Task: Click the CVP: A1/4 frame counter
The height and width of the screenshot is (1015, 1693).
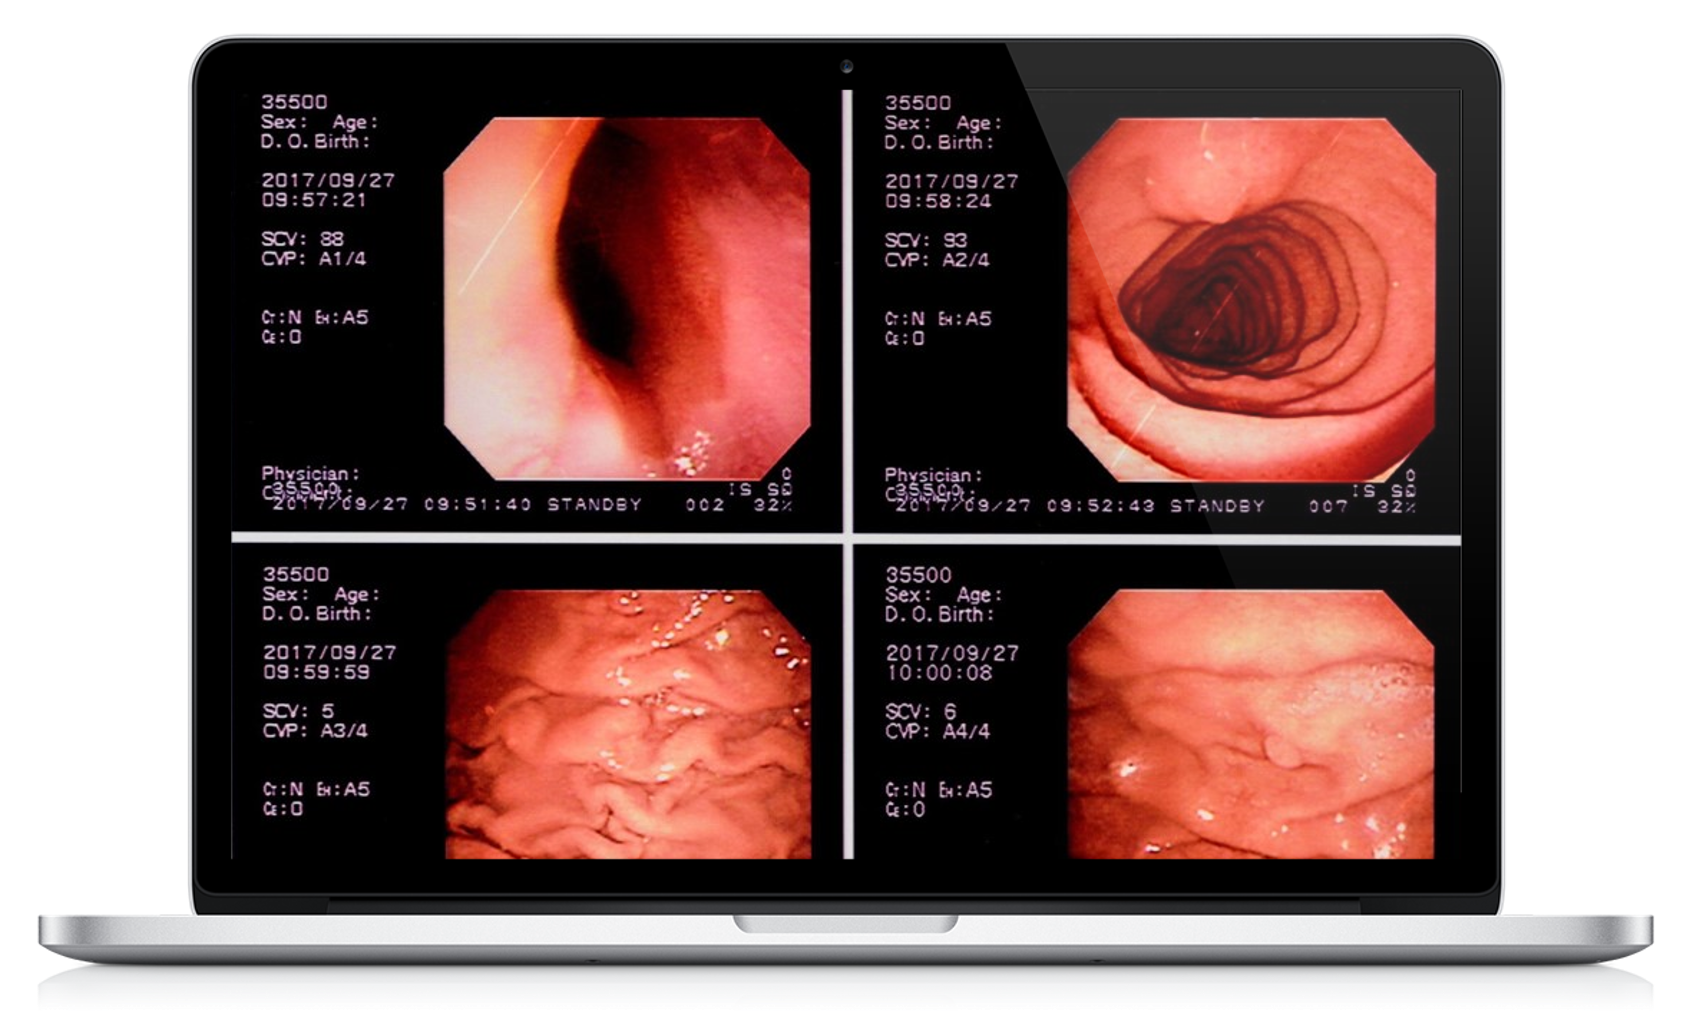Action: [314, 259]
